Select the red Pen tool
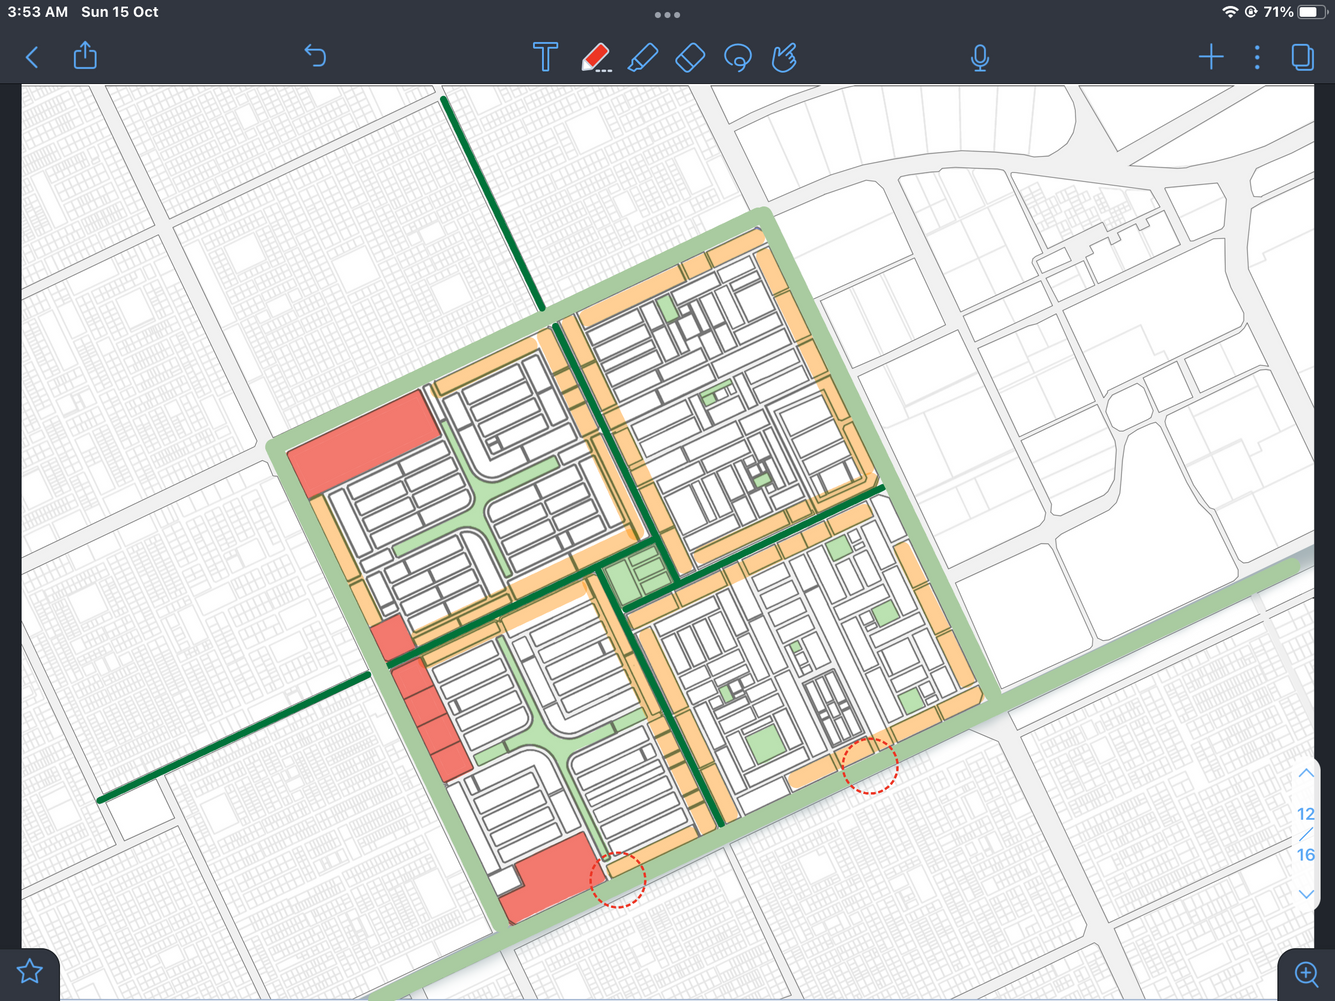1335x1001 pixels. click(595, 57)
